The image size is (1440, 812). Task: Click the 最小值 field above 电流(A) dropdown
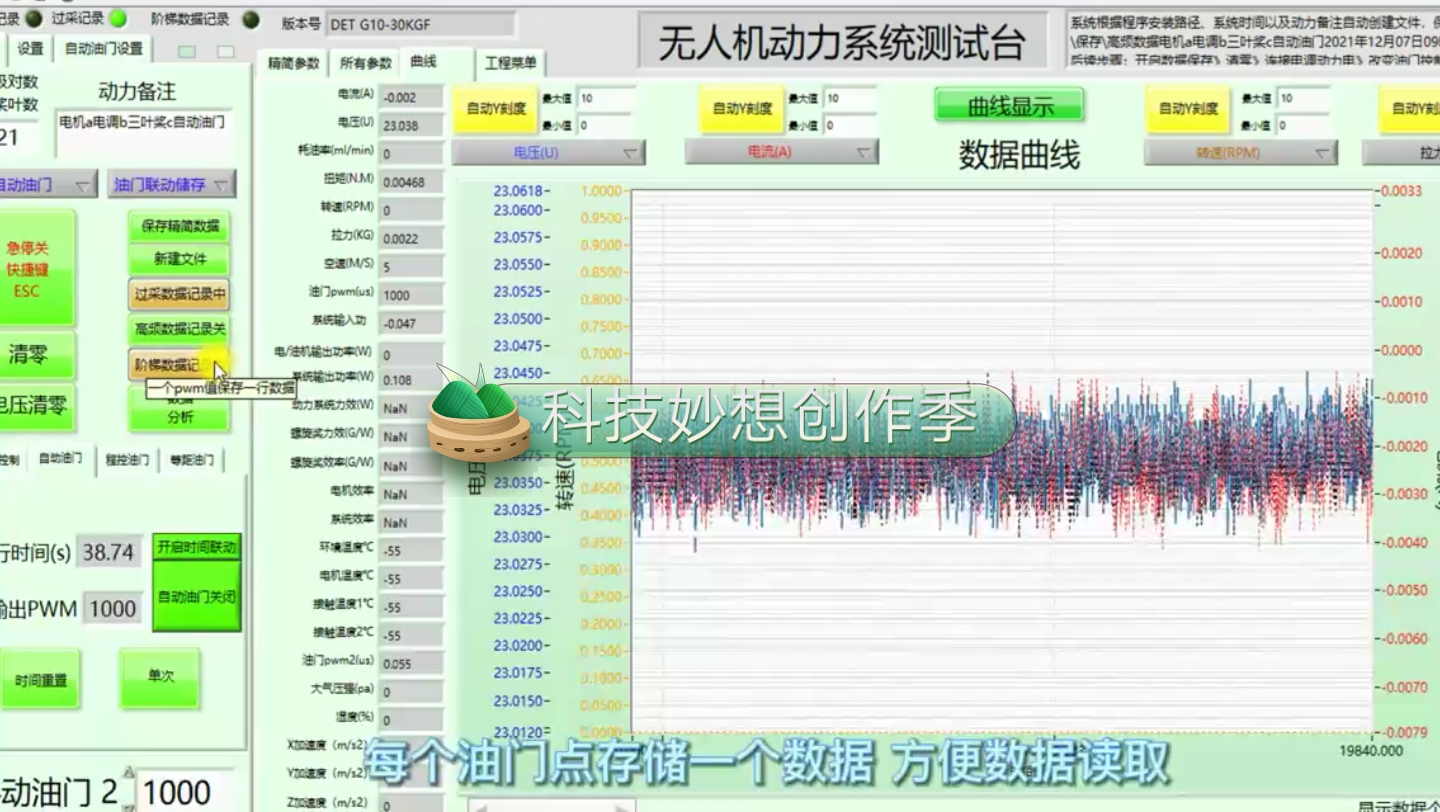[x=850, y=126]
